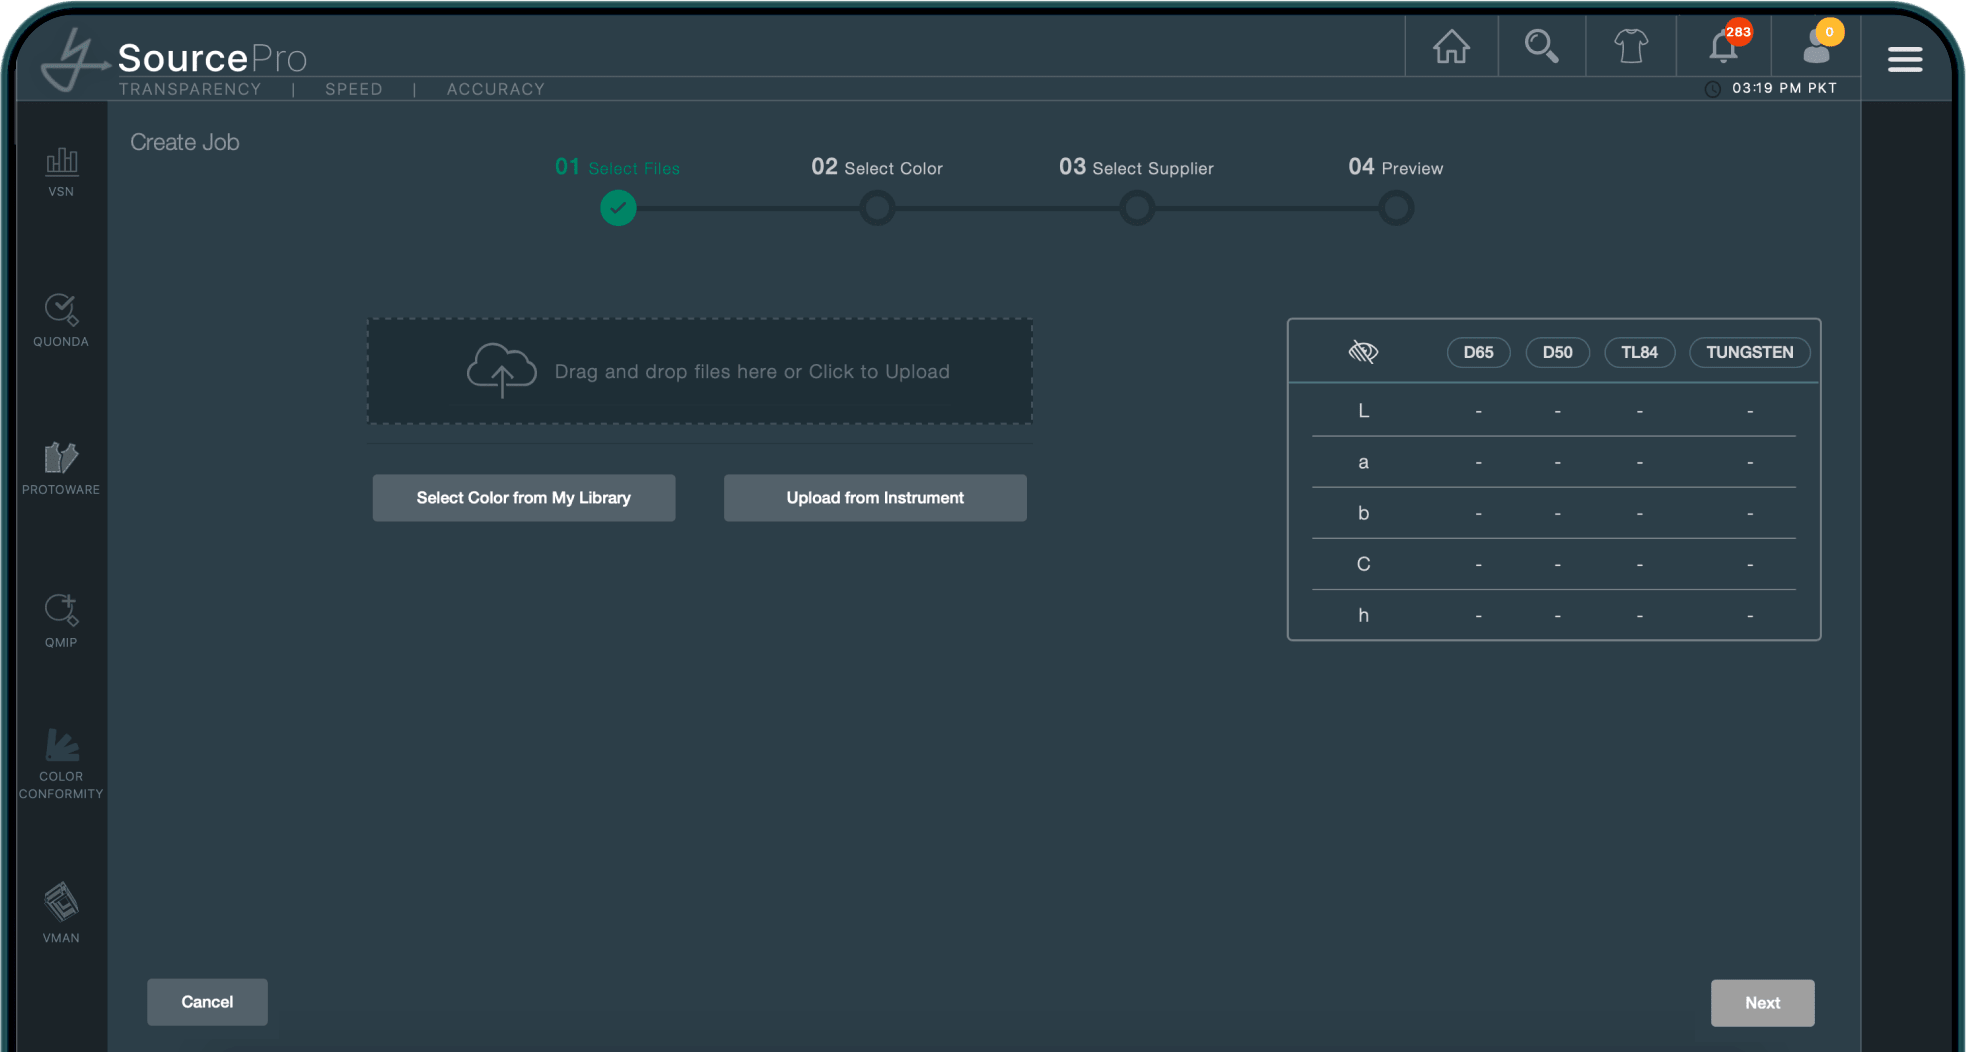The image size is (1966, 1052).
Task: Go to step 03 Select Supplier
Action: (x=1136, y=167)
